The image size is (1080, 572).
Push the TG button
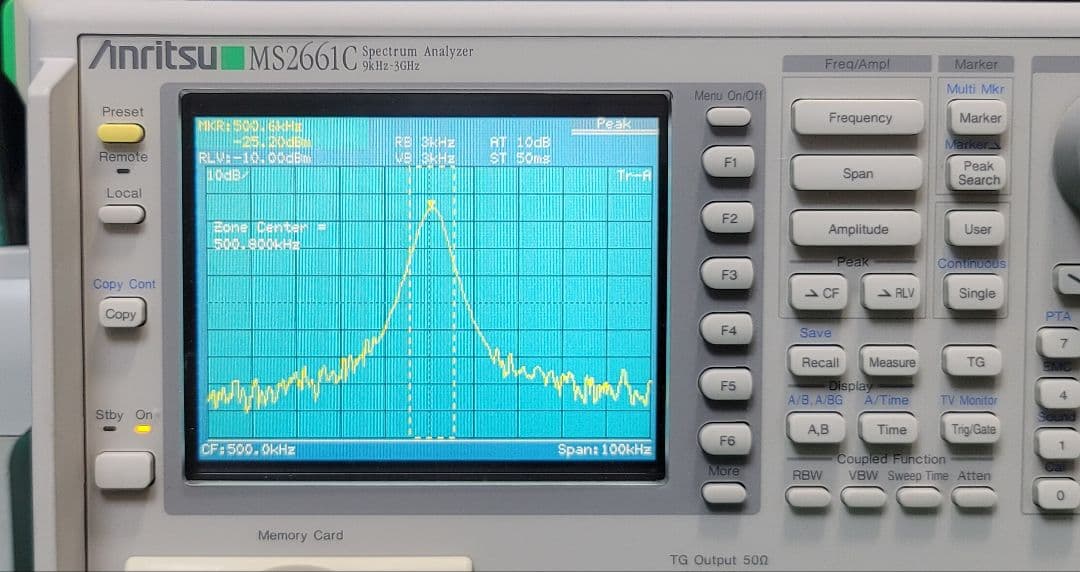972,361
